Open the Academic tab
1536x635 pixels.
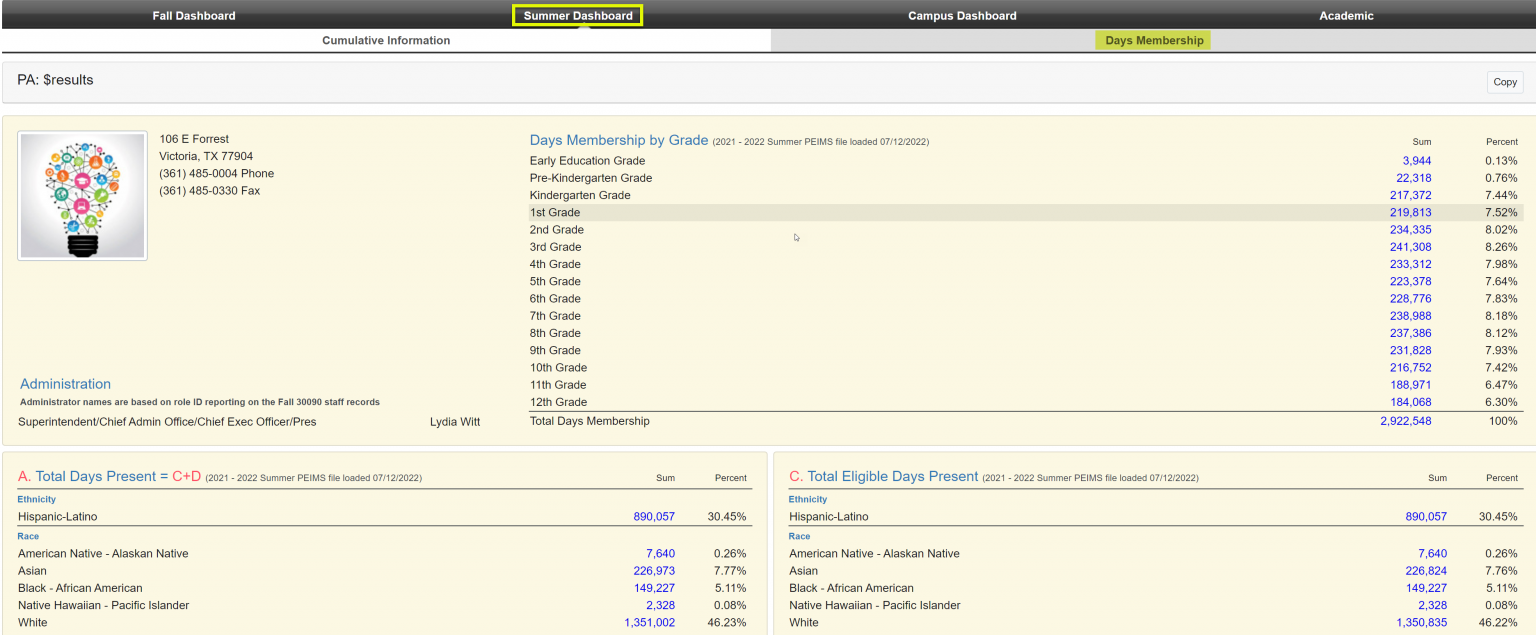tap(1345, 15)
